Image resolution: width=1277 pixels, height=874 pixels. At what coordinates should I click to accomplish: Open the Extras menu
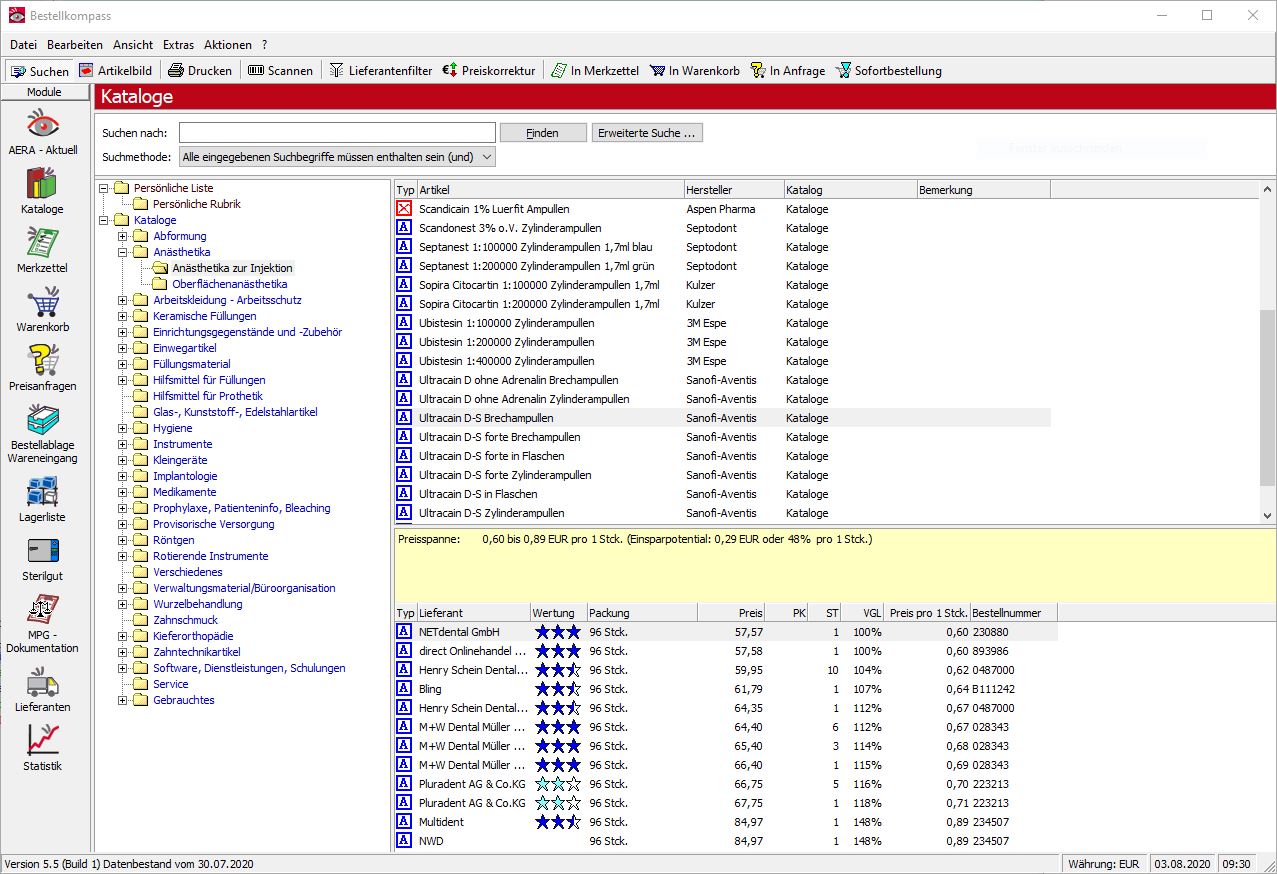click(x=179, y=45)
